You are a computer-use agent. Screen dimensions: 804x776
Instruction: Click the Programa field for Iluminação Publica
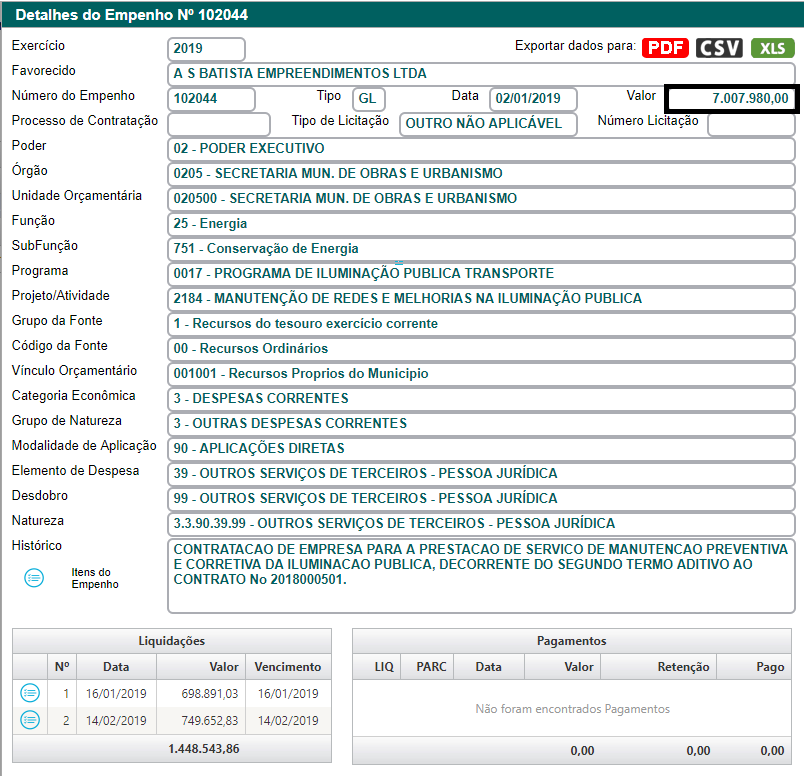(481, 274)
